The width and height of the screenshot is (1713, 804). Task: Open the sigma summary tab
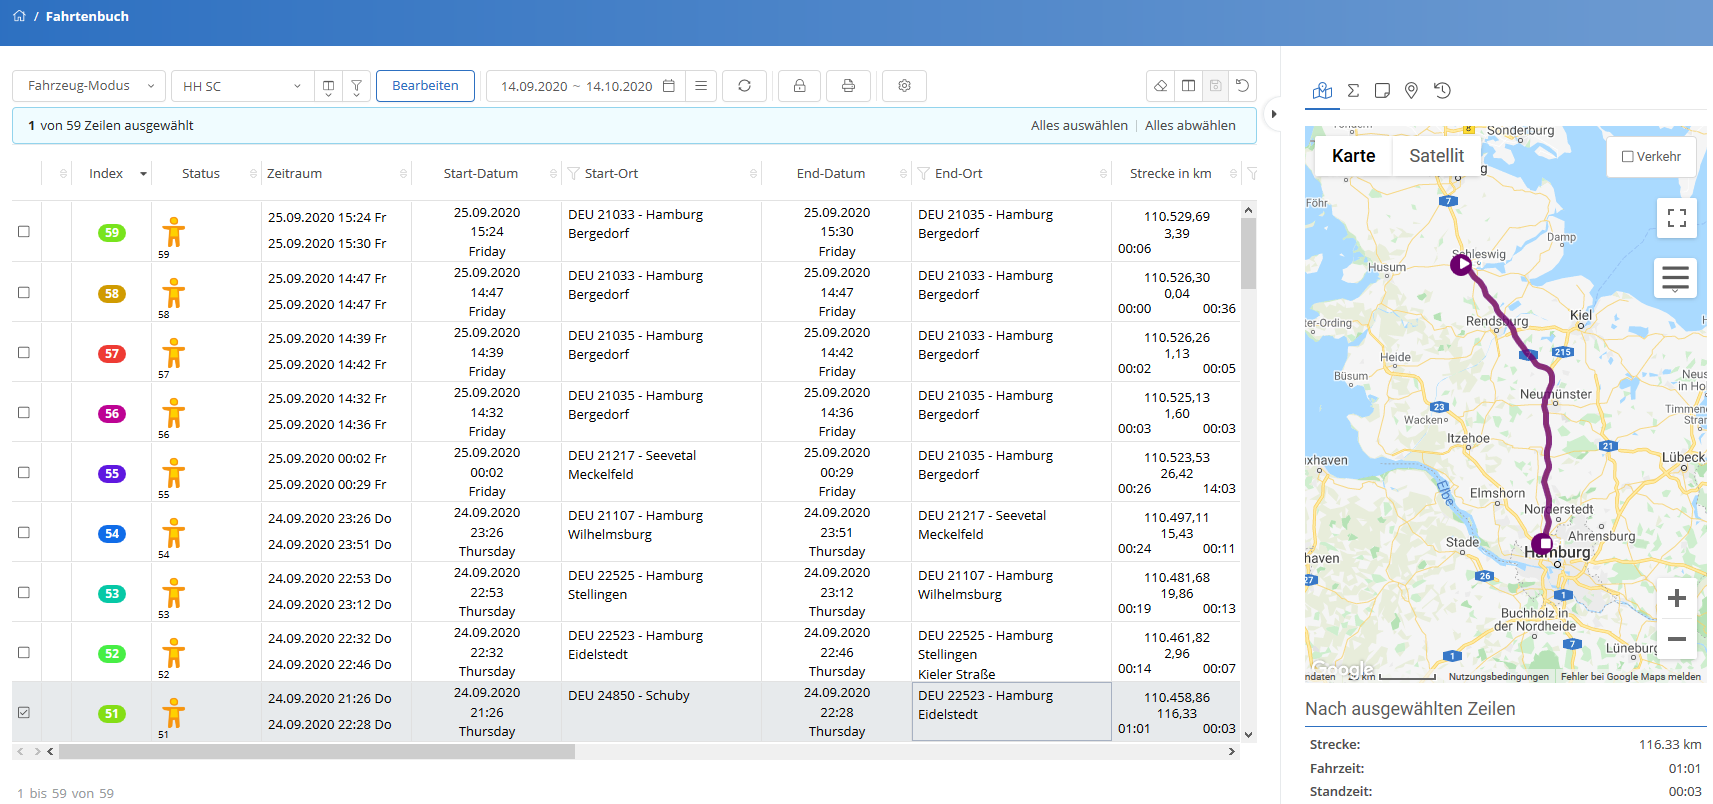tap(1353, 91)
